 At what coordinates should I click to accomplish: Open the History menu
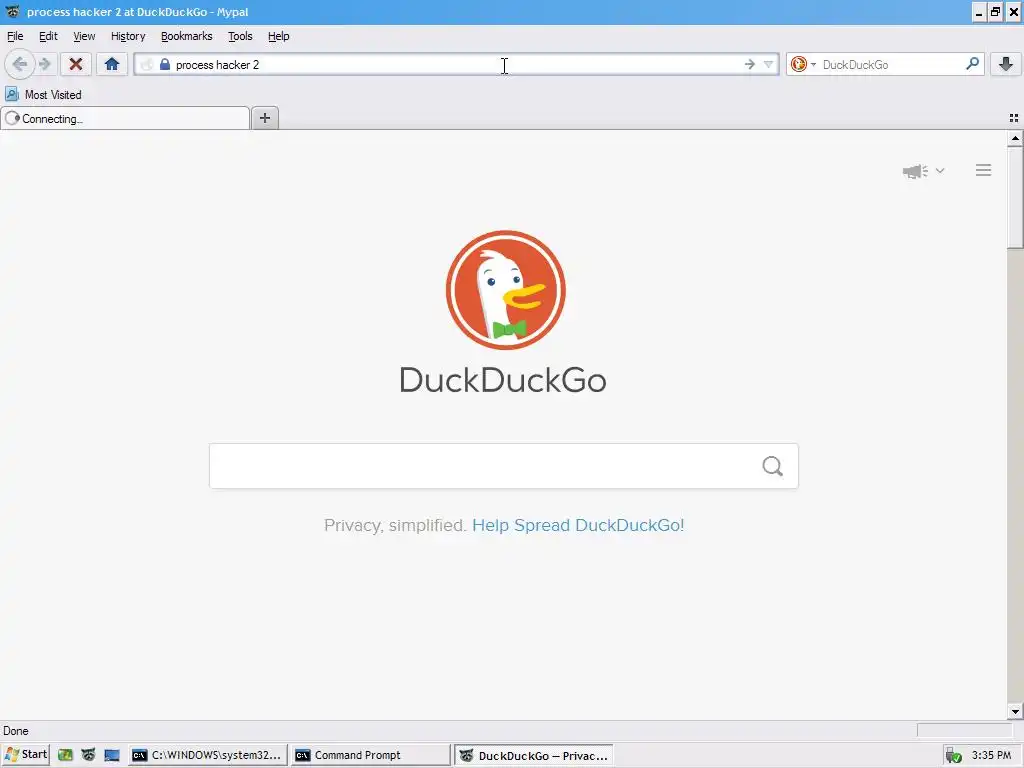coord(128,36)
